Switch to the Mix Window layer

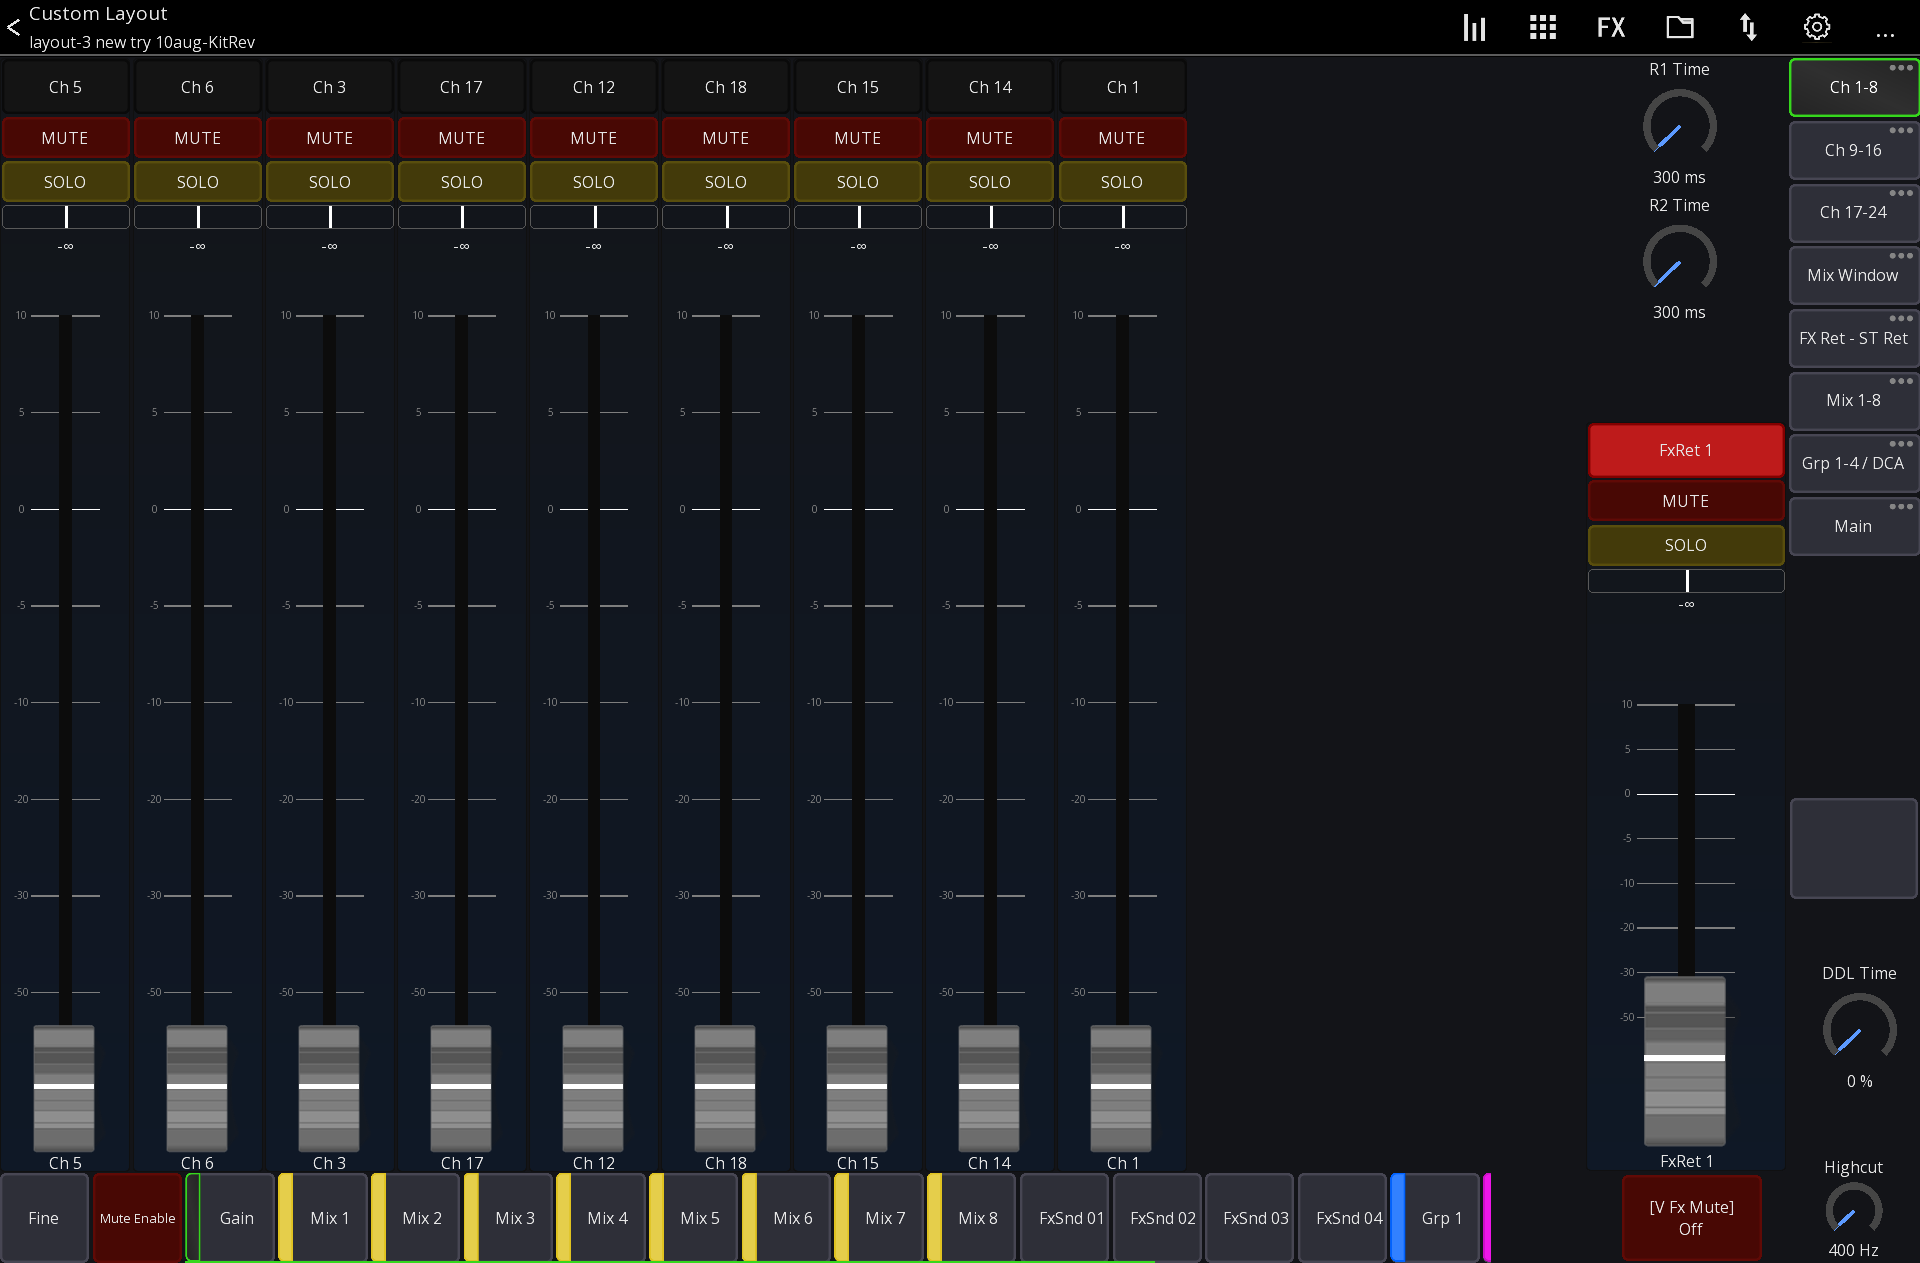(1853, 275)
